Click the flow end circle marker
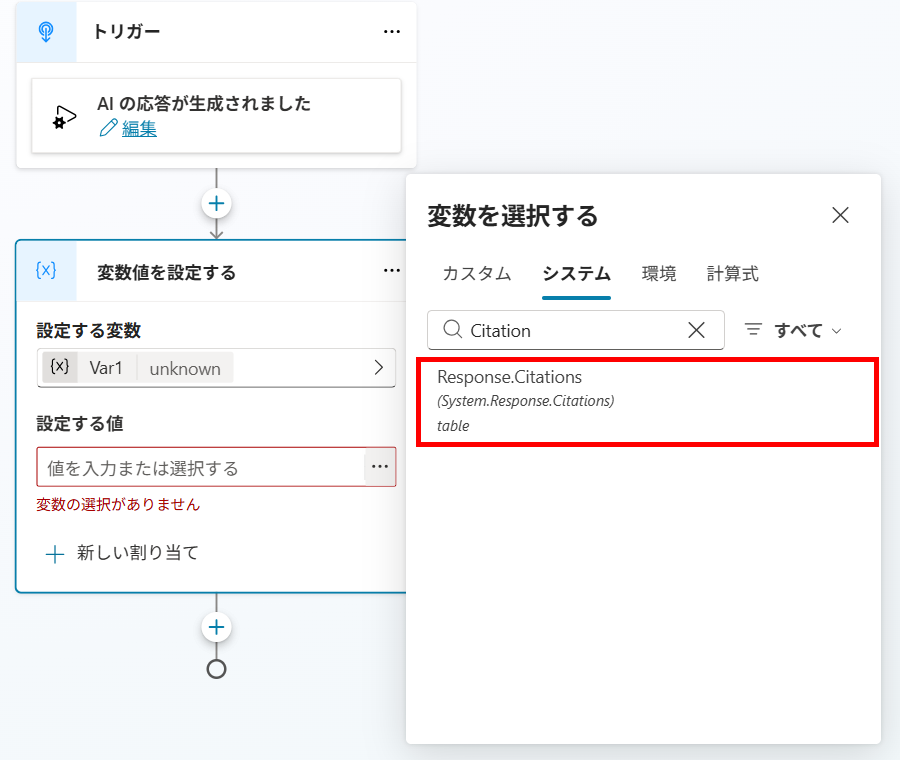900x760 pixels. (x=216, y=669)
